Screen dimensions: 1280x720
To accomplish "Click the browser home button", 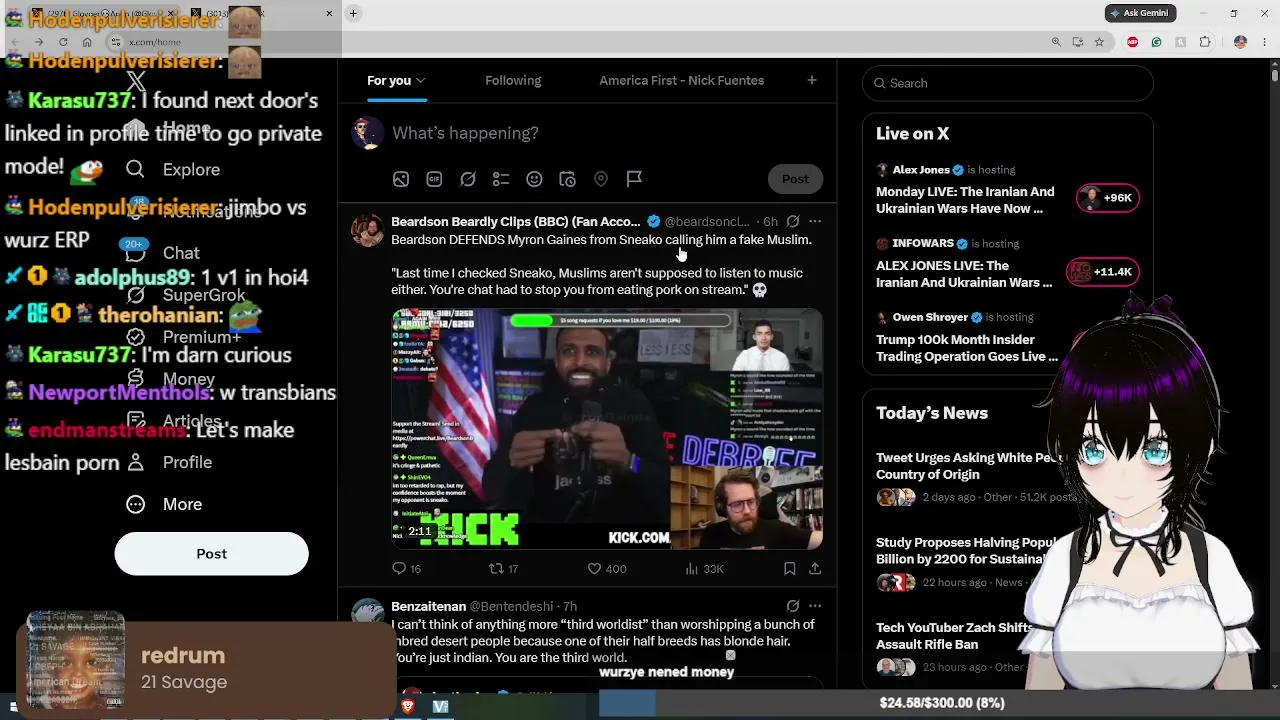I will [87, 42].
